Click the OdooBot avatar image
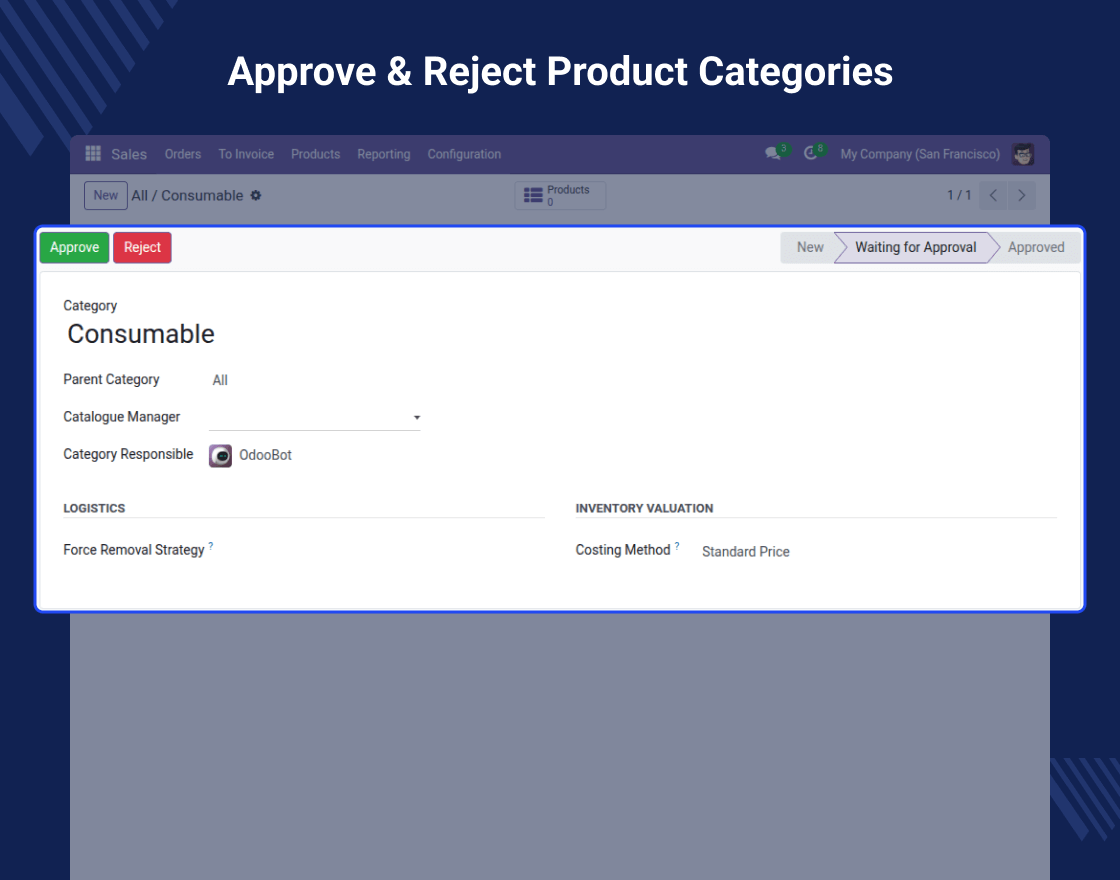Viewport: 1120px width, 880px height. tap(220, 456)
